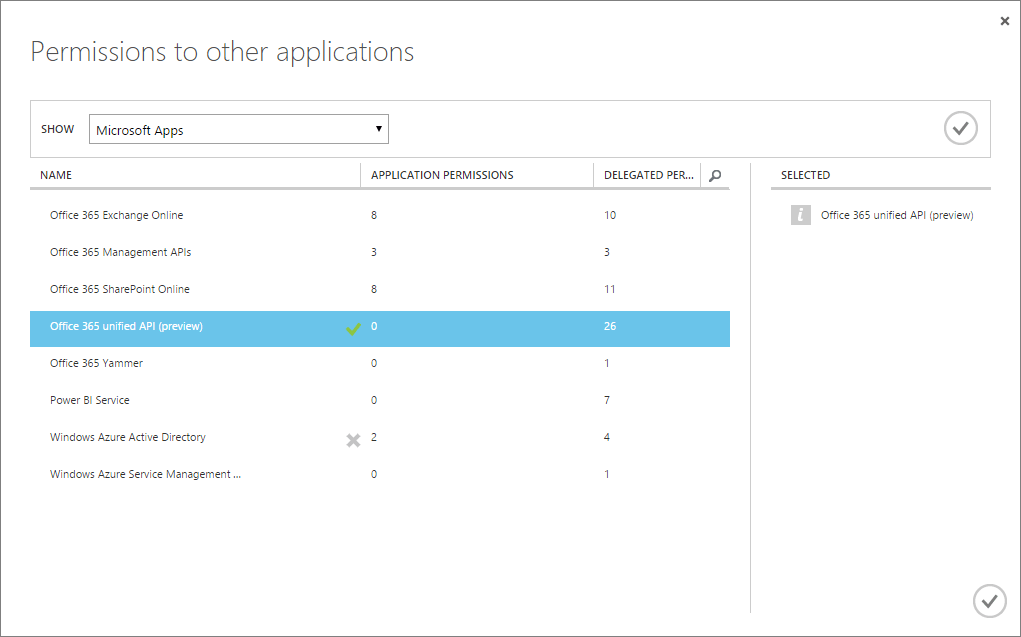Select Office 365 Yammer row
The width and height of the screenshot is (1021, 637).
coord(380,363)
